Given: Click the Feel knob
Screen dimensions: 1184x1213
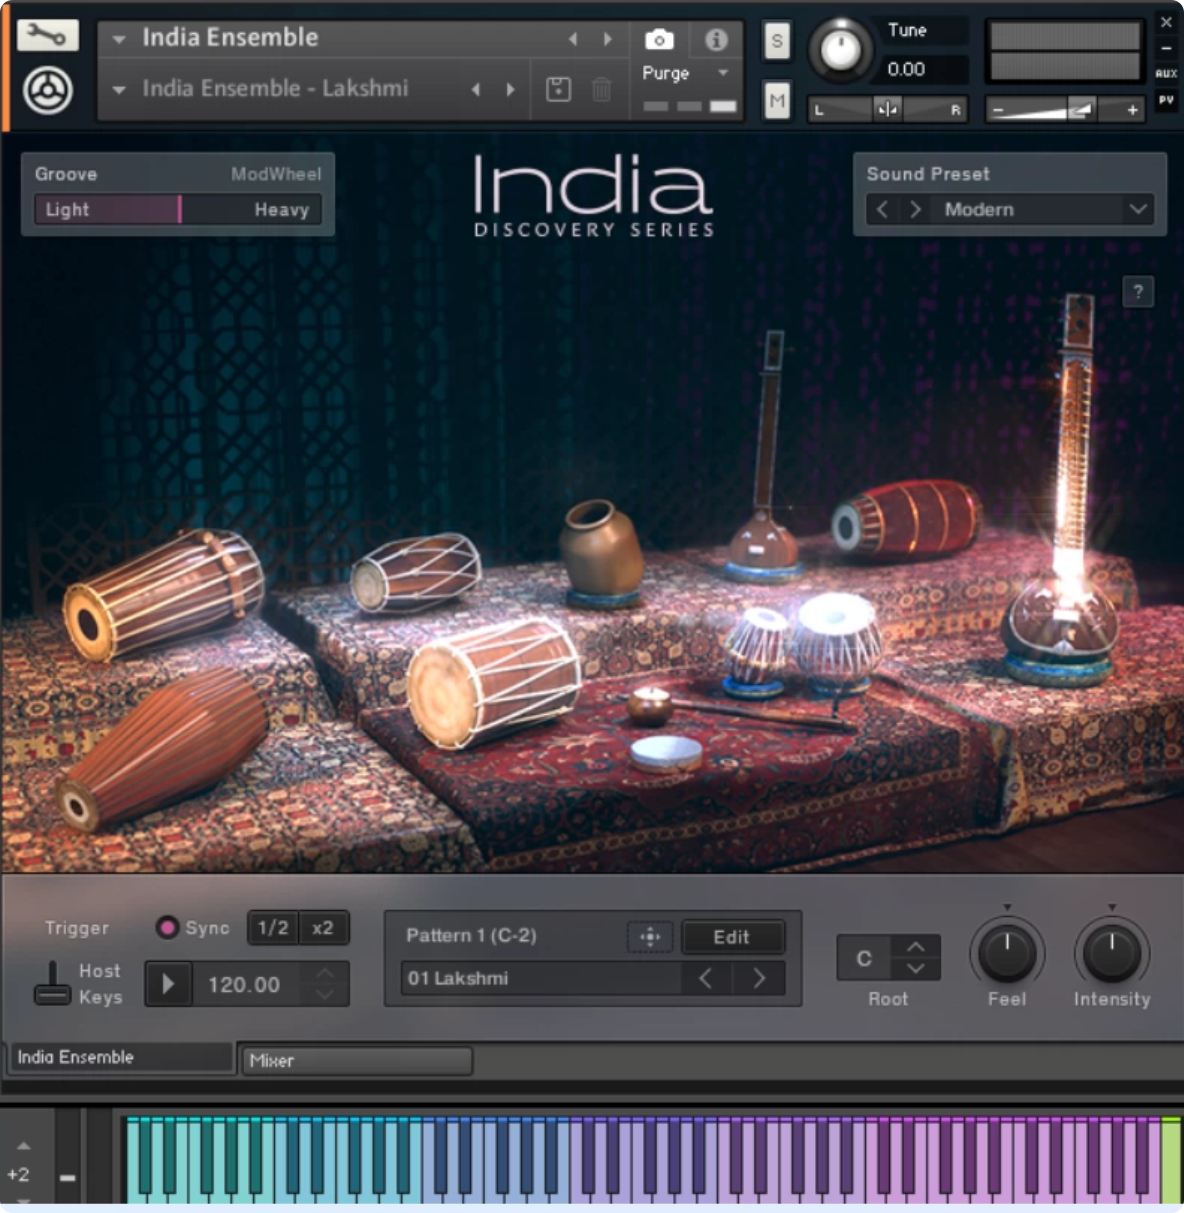Looking at the screenshot, I should click(1007, 953).
